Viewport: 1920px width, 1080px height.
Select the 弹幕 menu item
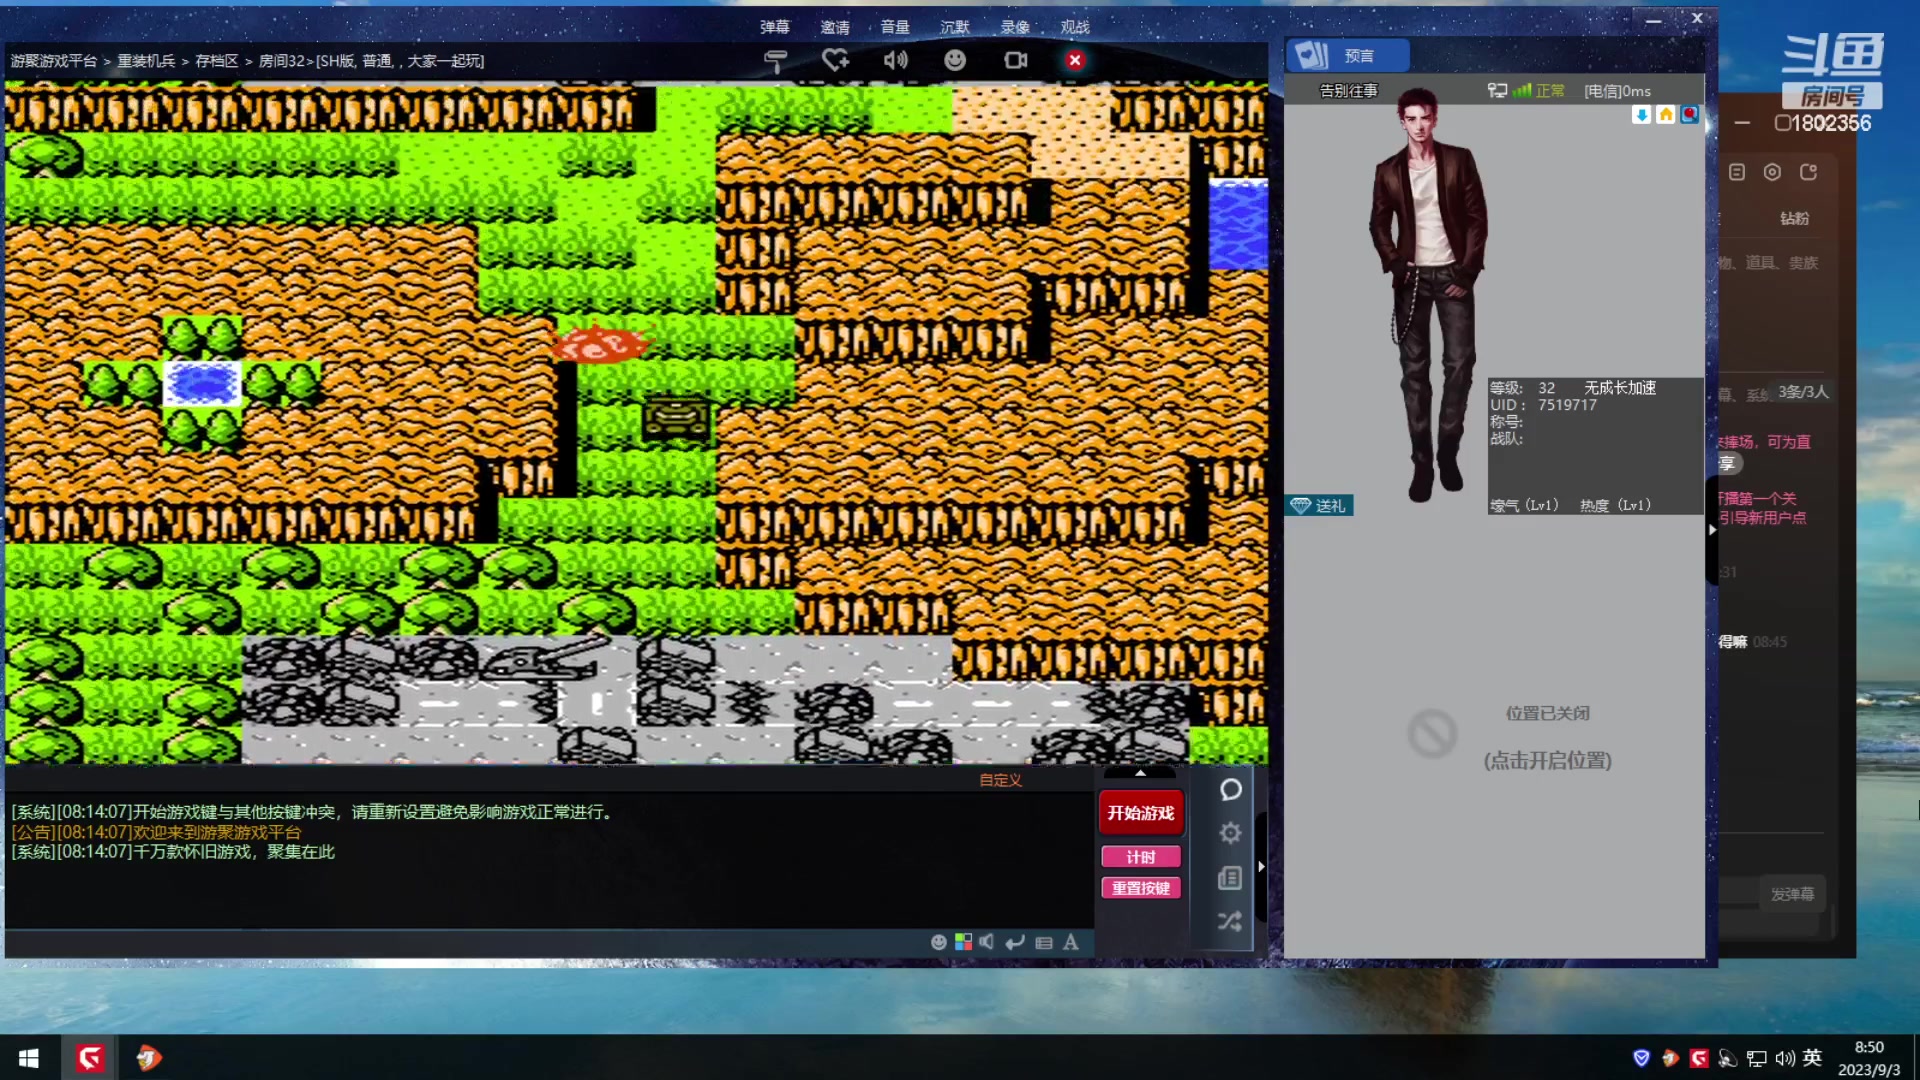[x=775, y=27]
